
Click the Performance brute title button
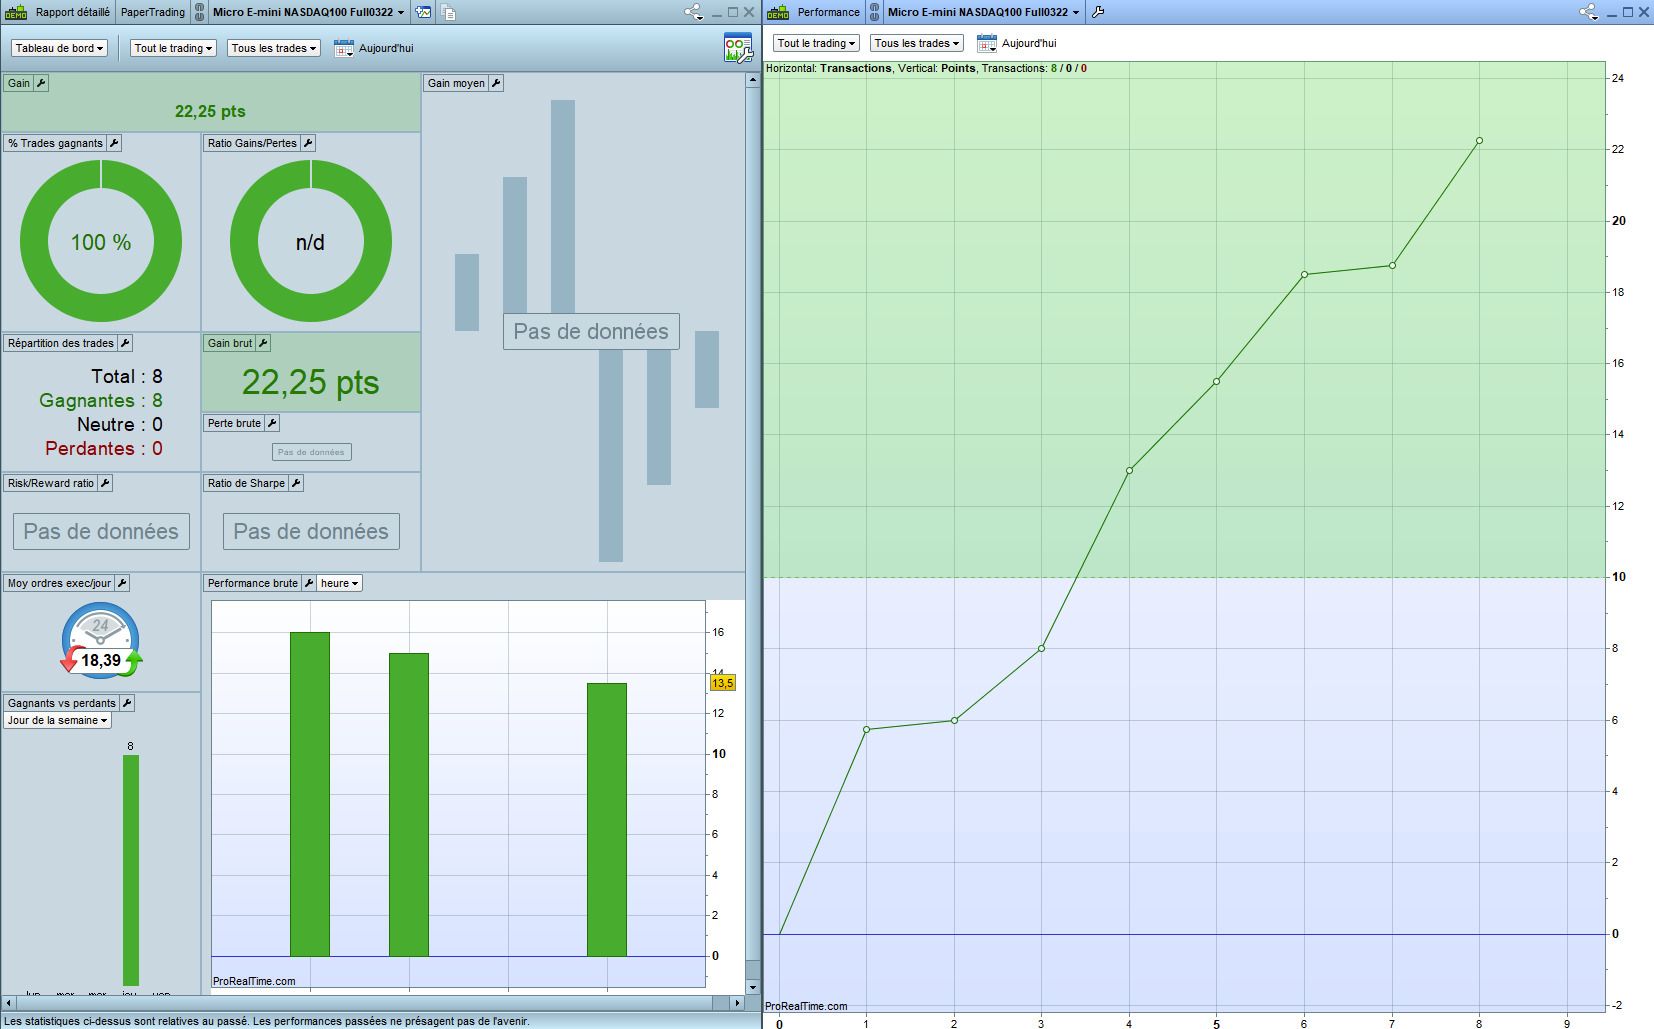pyautogui.click(x=252, y=583)
